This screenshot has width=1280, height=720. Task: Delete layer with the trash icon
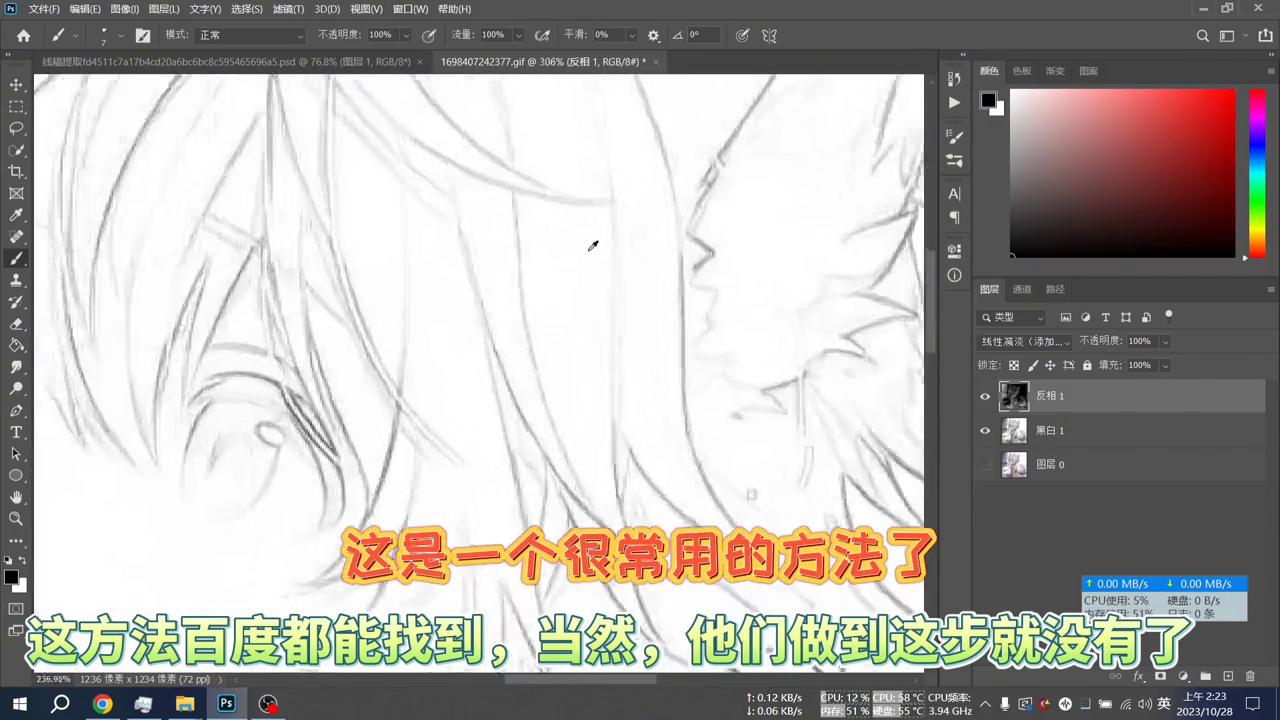[x=1251, y=677]
